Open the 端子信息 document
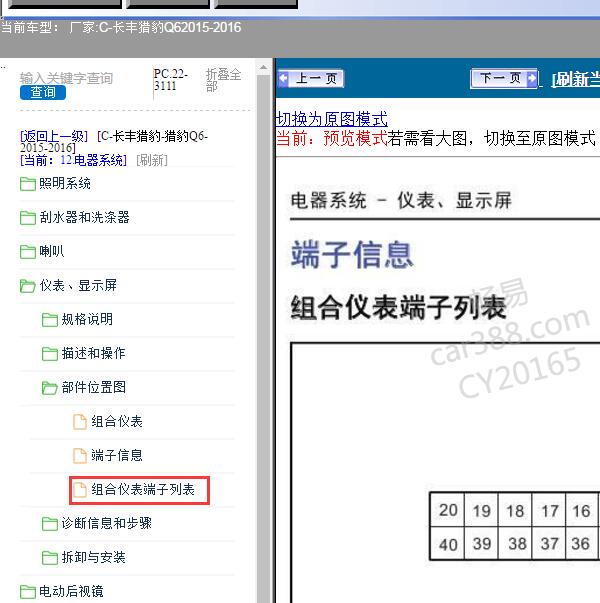The width and height of the screenshot is (600, 603). (117, 455)
